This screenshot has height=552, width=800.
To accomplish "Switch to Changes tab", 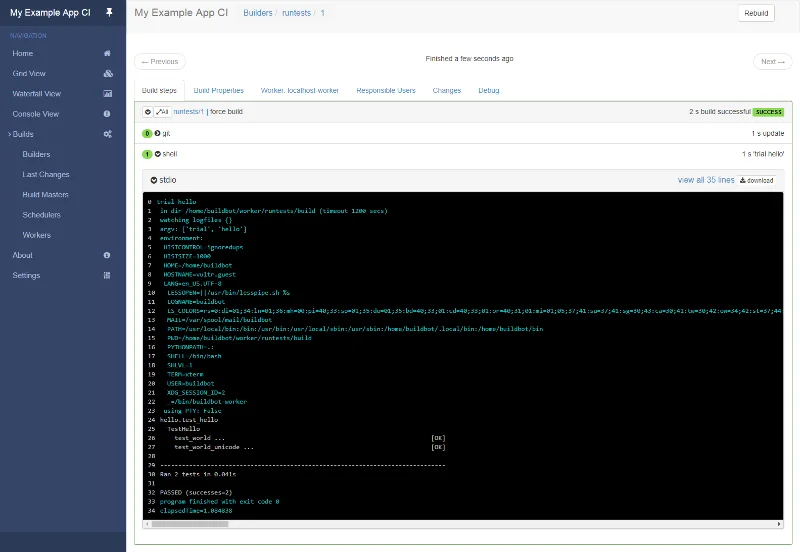I will pos(447,90).
